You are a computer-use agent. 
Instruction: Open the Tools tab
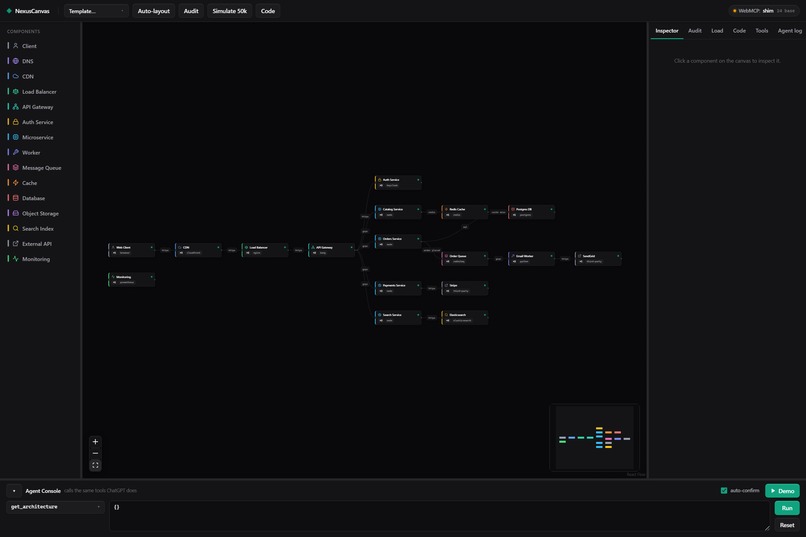click(x=762, y=31)
